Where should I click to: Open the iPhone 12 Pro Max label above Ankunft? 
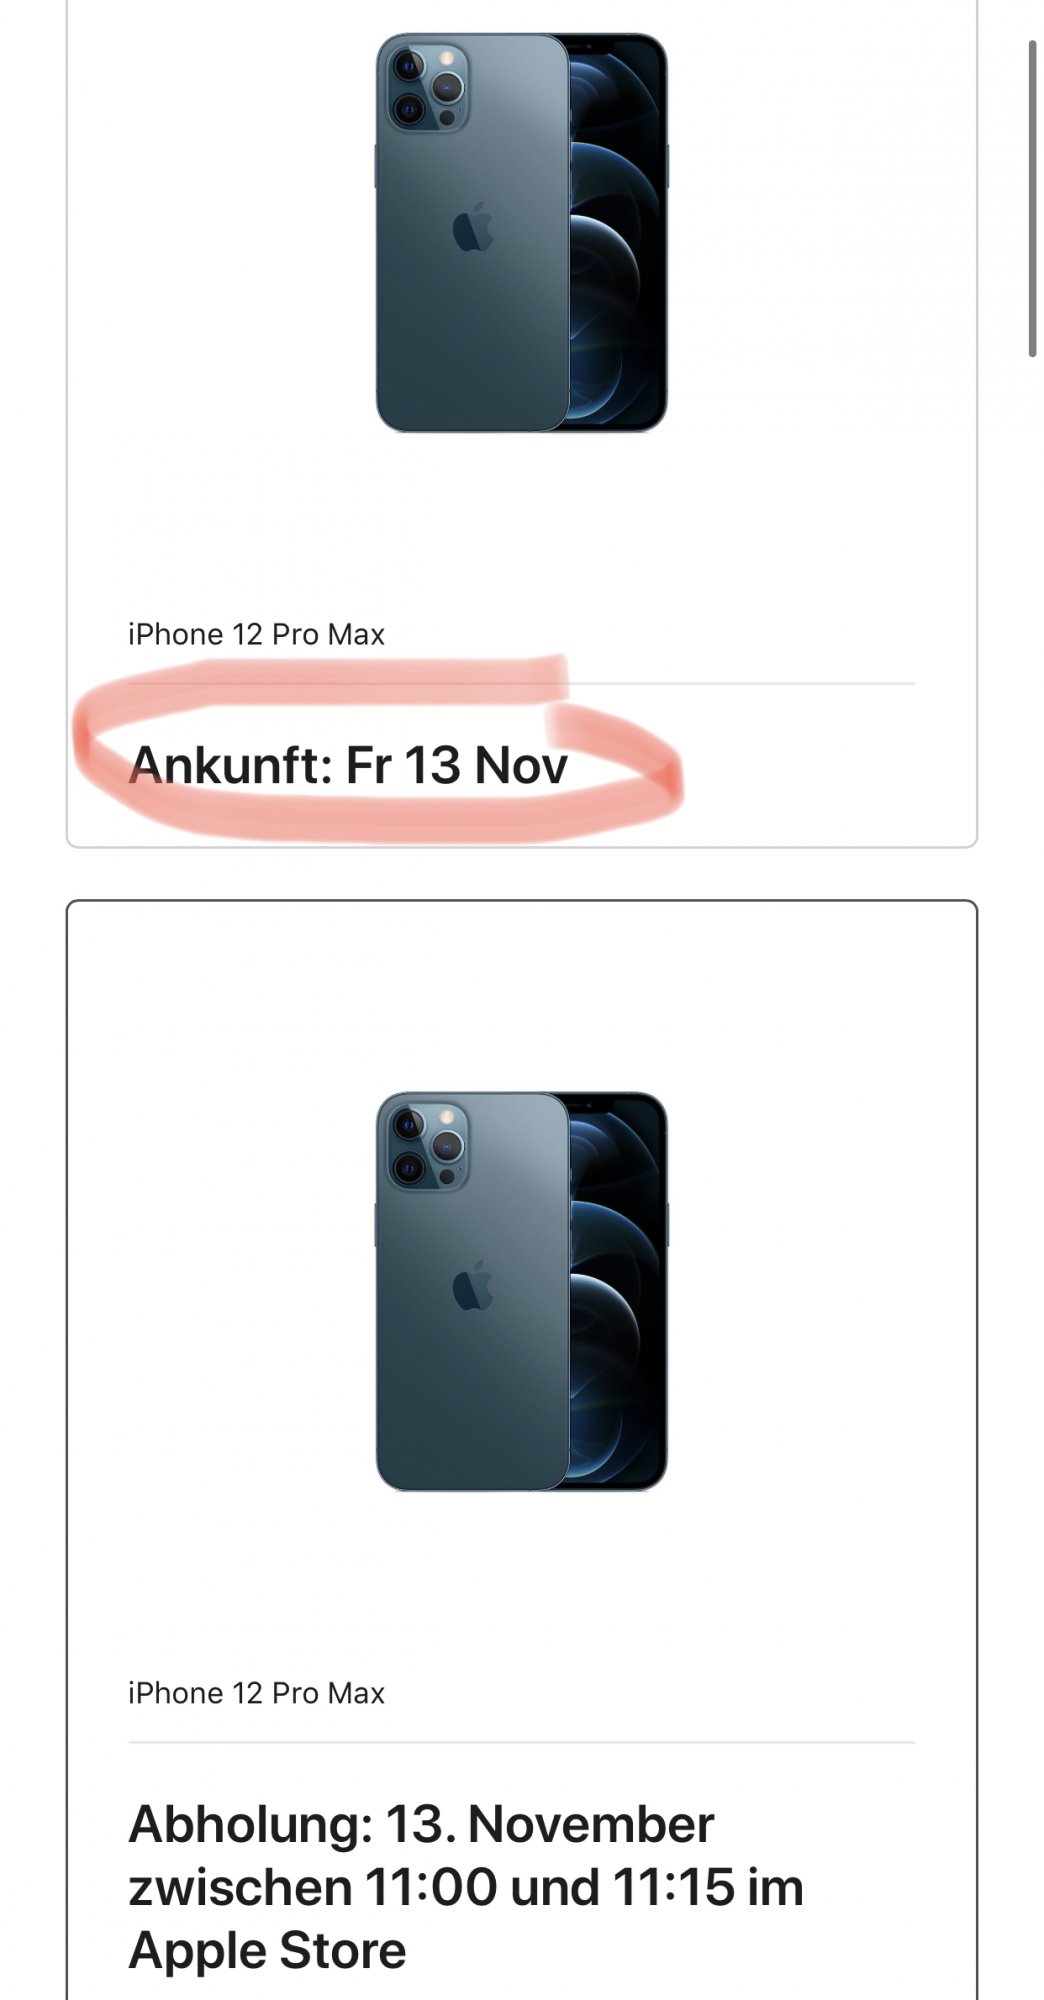pos(256,635)
